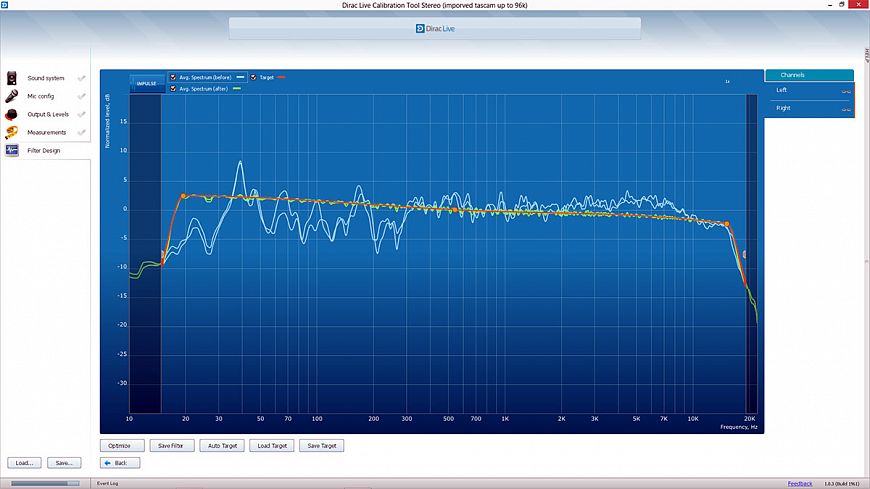The width and height of the screenshot is (870, 489).
Task: Open the Feedback link
Action: pyautogui.click(x=800, y=484)
